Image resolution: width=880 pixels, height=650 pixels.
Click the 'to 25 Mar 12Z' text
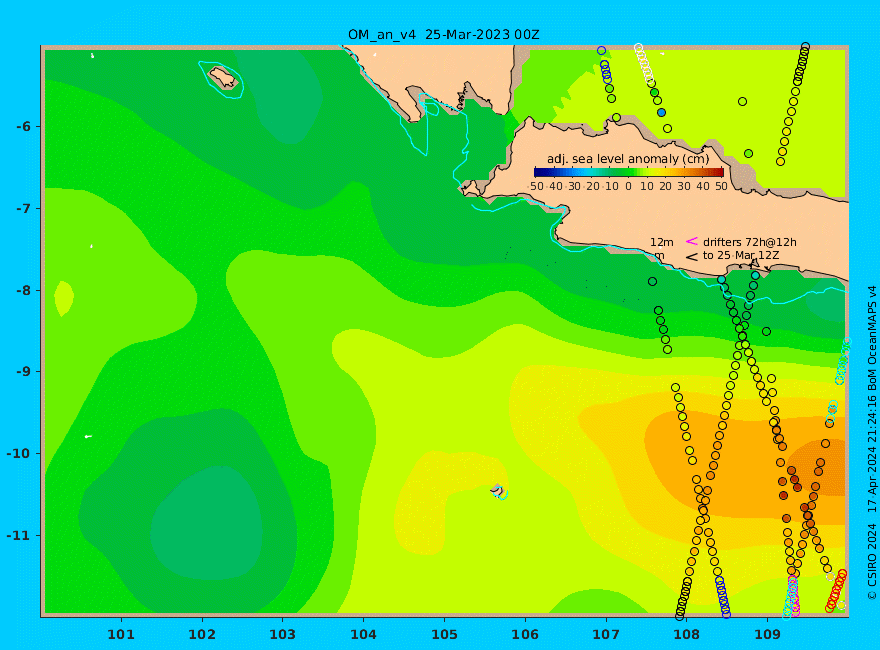tap(741, 255)
